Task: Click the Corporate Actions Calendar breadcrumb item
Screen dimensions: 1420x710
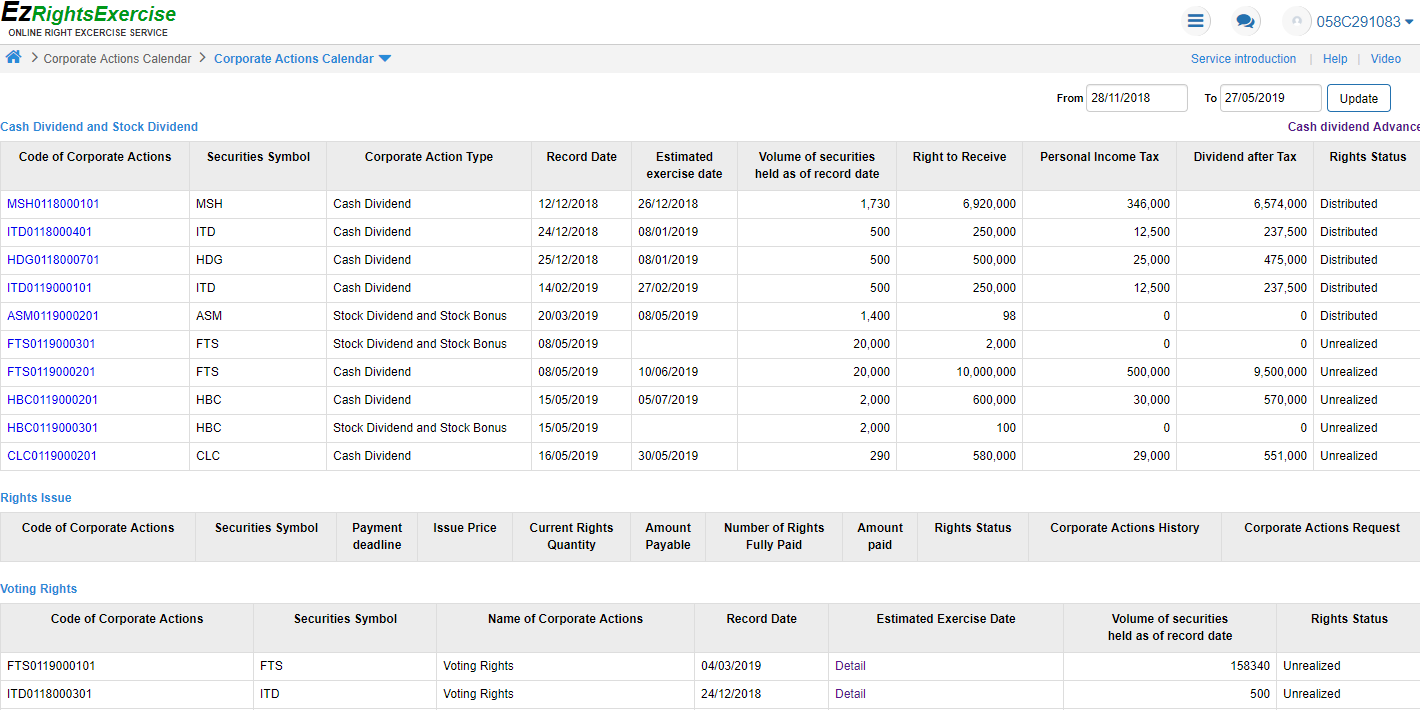Action: click(117, 59)
